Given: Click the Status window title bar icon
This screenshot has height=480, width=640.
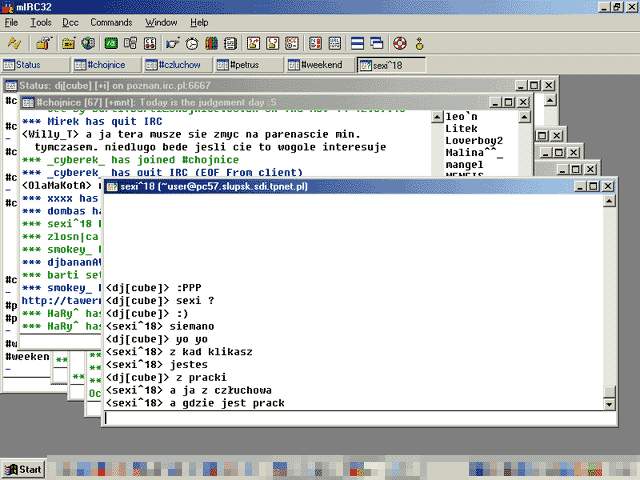Looking at the screenshot, I should [11, 86].
